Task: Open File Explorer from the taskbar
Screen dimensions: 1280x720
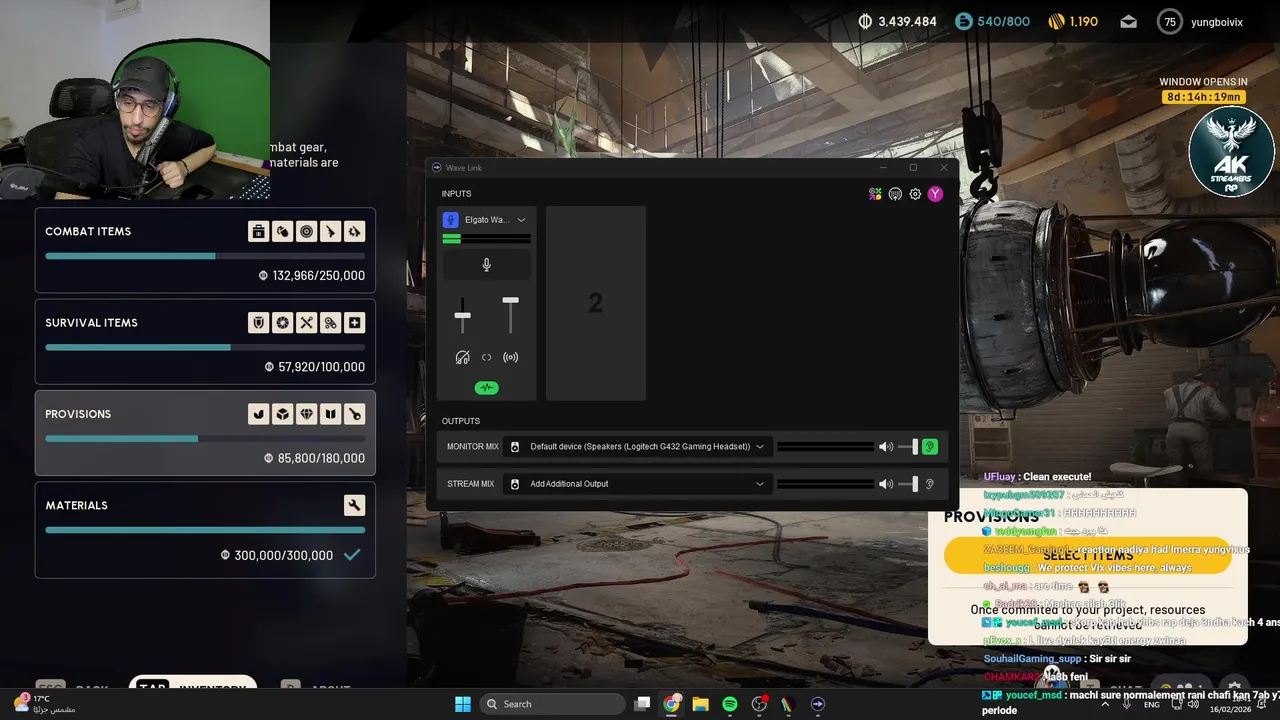Action: pos(700,704)
